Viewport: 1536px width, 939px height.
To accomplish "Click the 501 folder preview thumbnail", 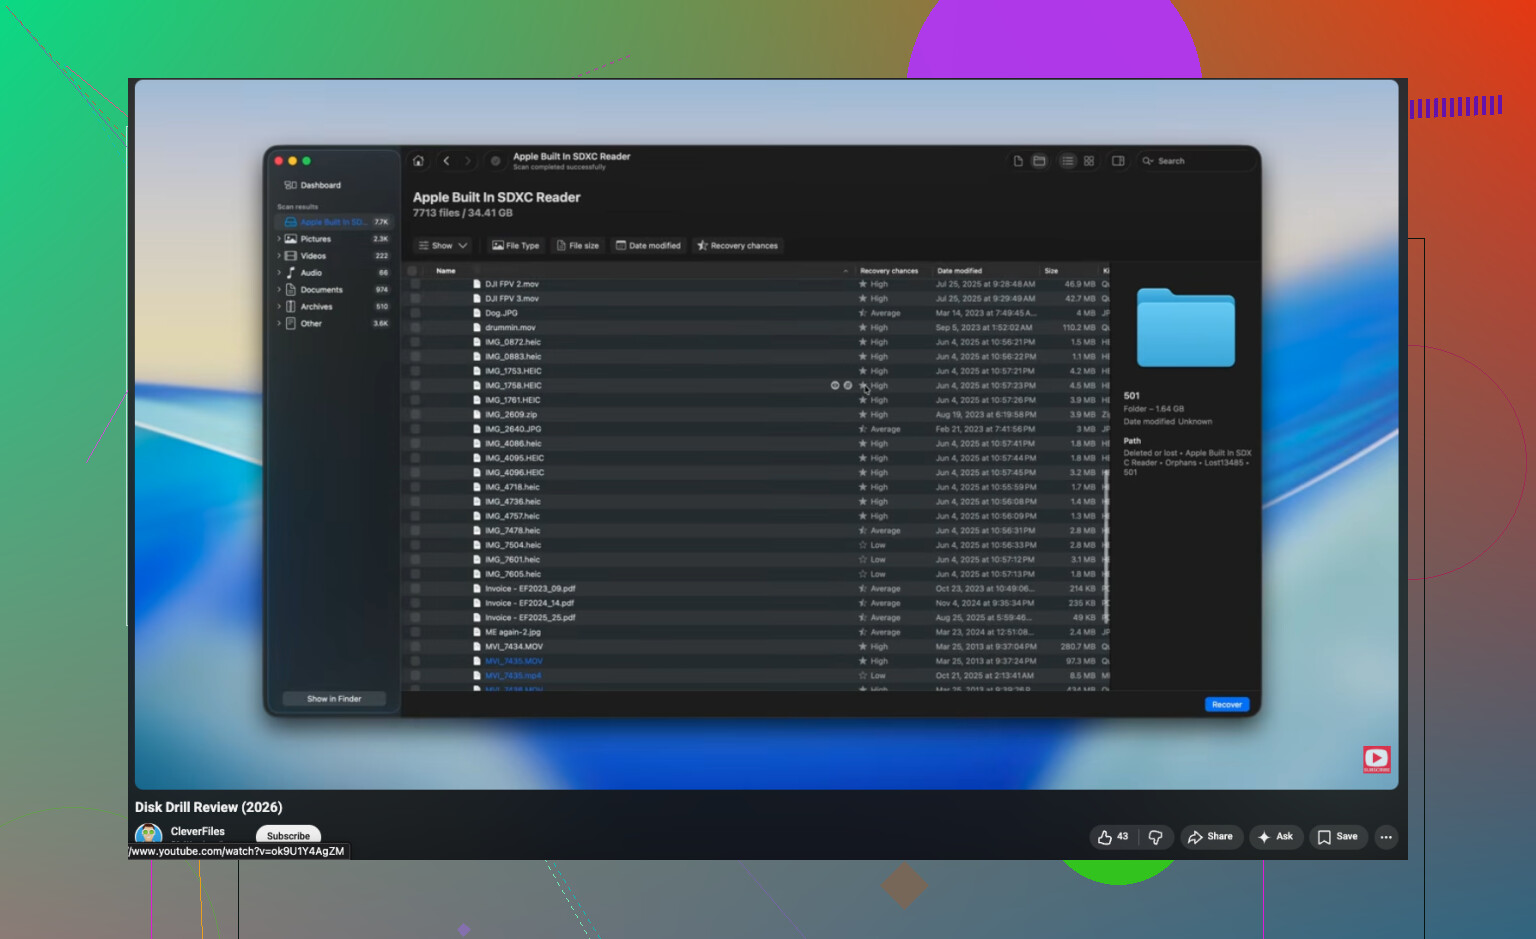I will 1186,328.
